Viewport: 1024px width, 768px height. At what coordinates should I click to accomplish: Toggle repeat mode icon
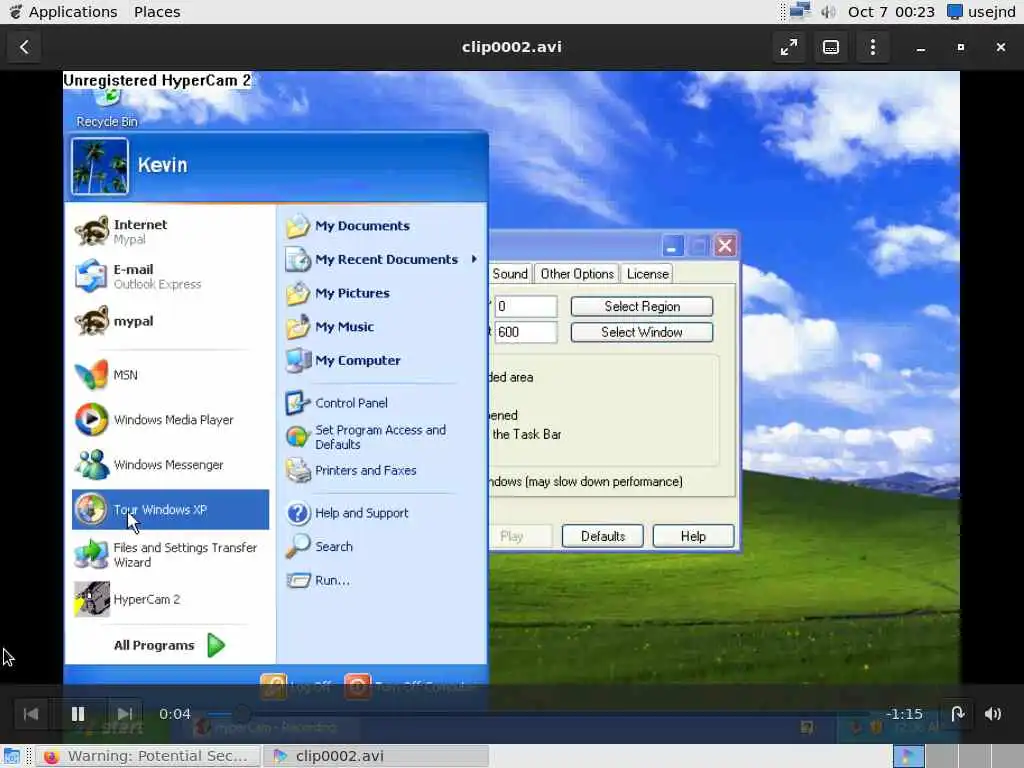pos(957,714)
